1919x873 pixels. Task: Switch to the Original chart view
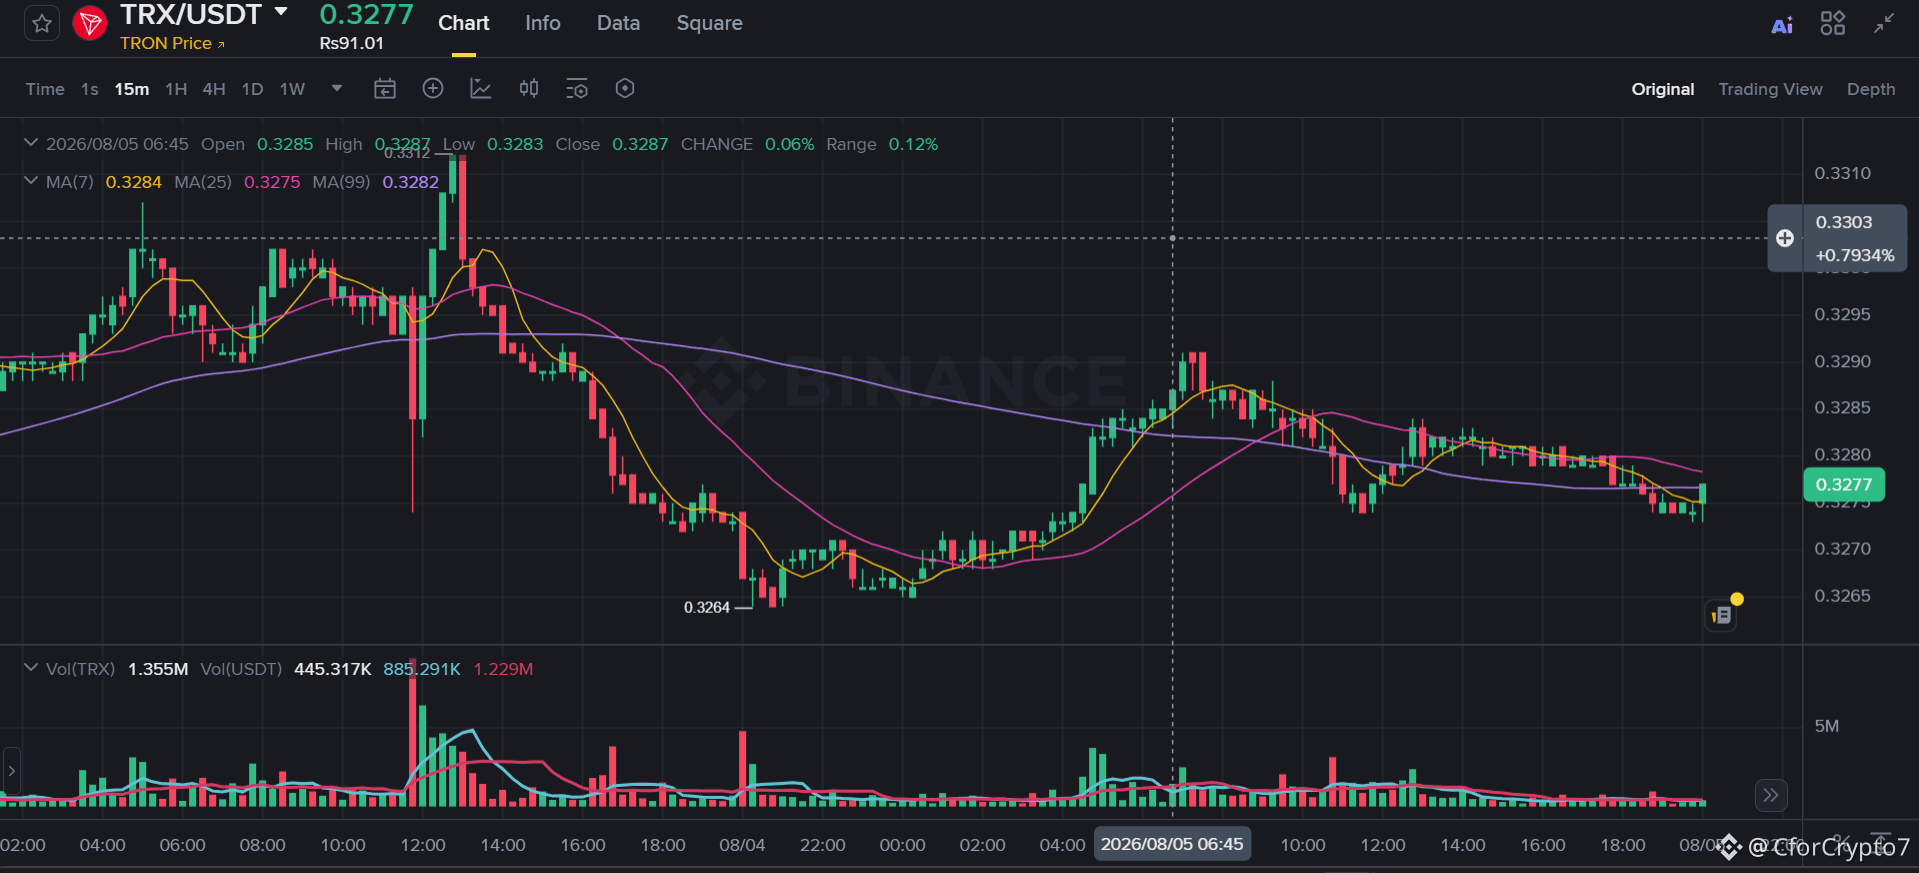1663,89
